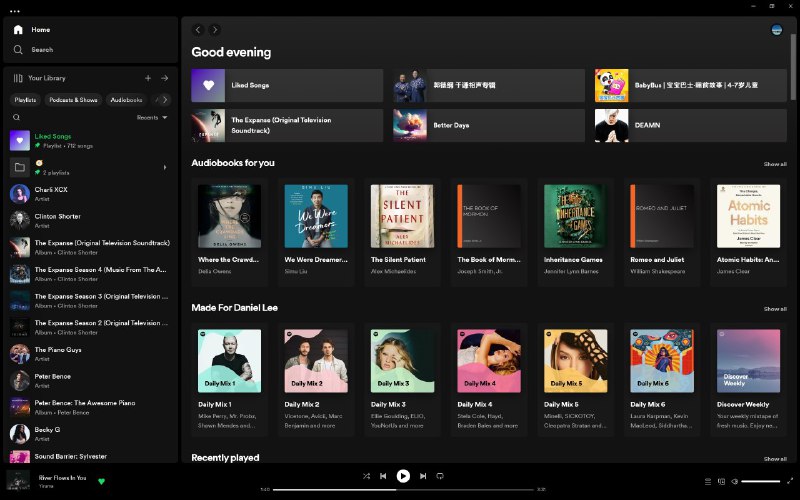The image size is (800, 500).
Task: Open The Expanse Season 4 album
Action: (90, 274)
